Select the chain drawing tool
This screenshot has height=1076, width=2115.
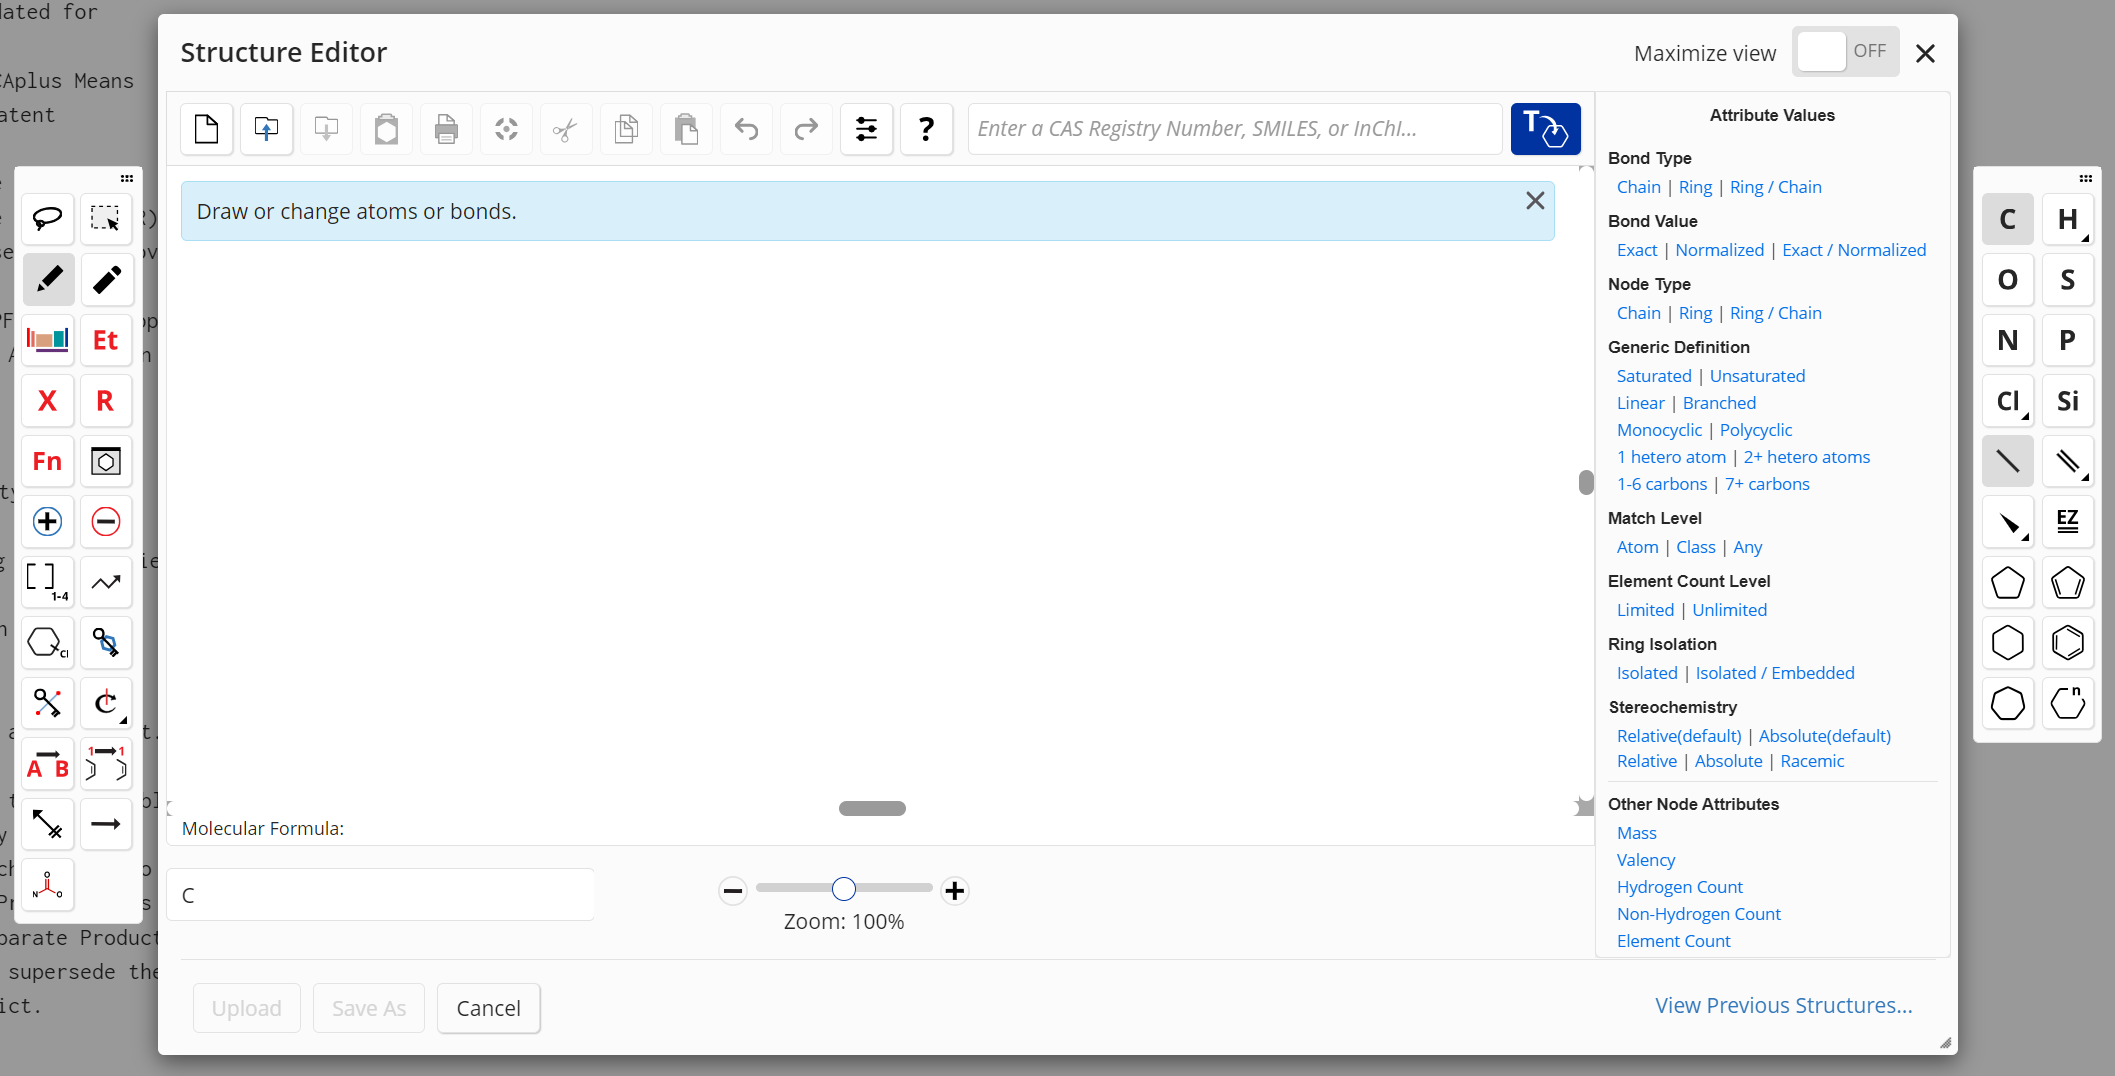tap(106, 582)
